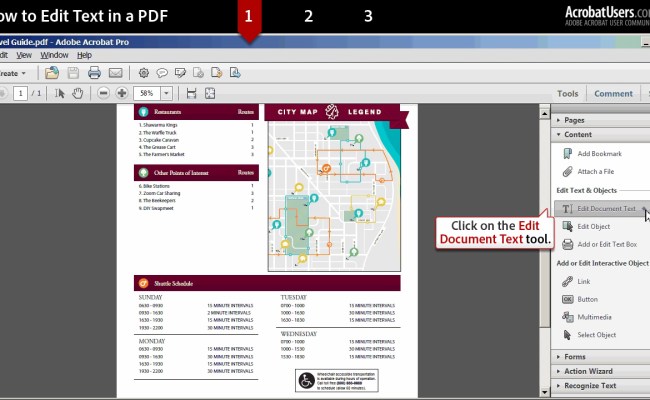Zoom in with the plus button
Screen dimensions: 650x400
[x=122, y=93]
